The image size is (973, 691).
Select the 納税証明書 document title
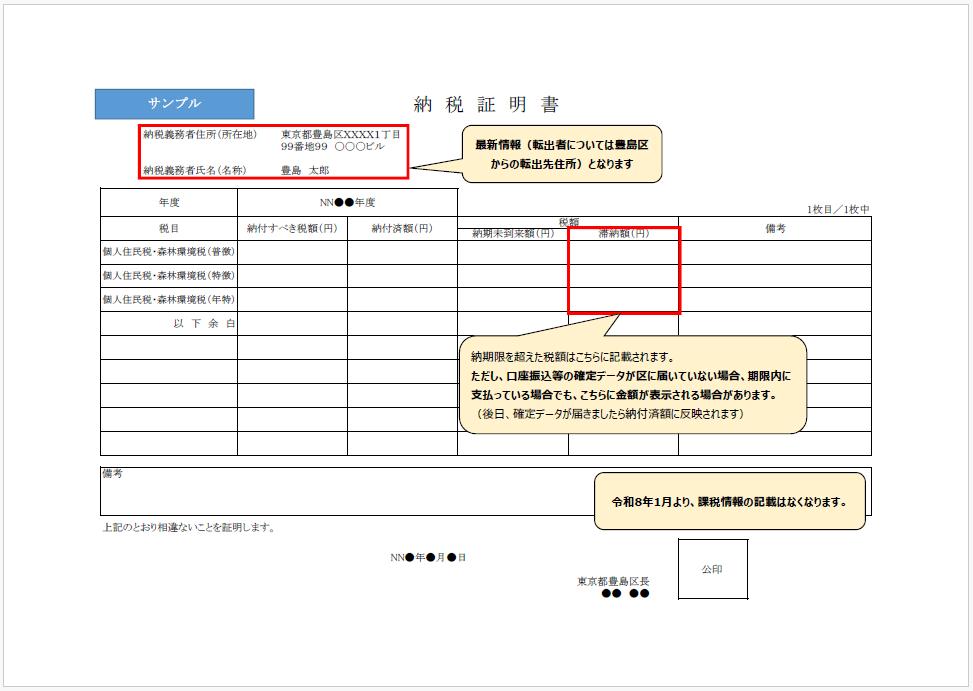(x=486, y=105)
